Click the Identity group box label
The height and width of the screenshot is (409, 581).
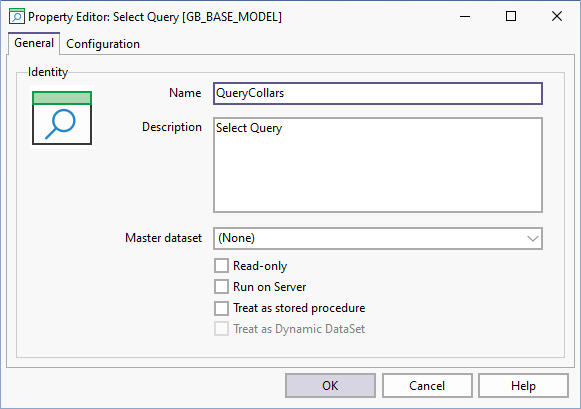[48, 72]
